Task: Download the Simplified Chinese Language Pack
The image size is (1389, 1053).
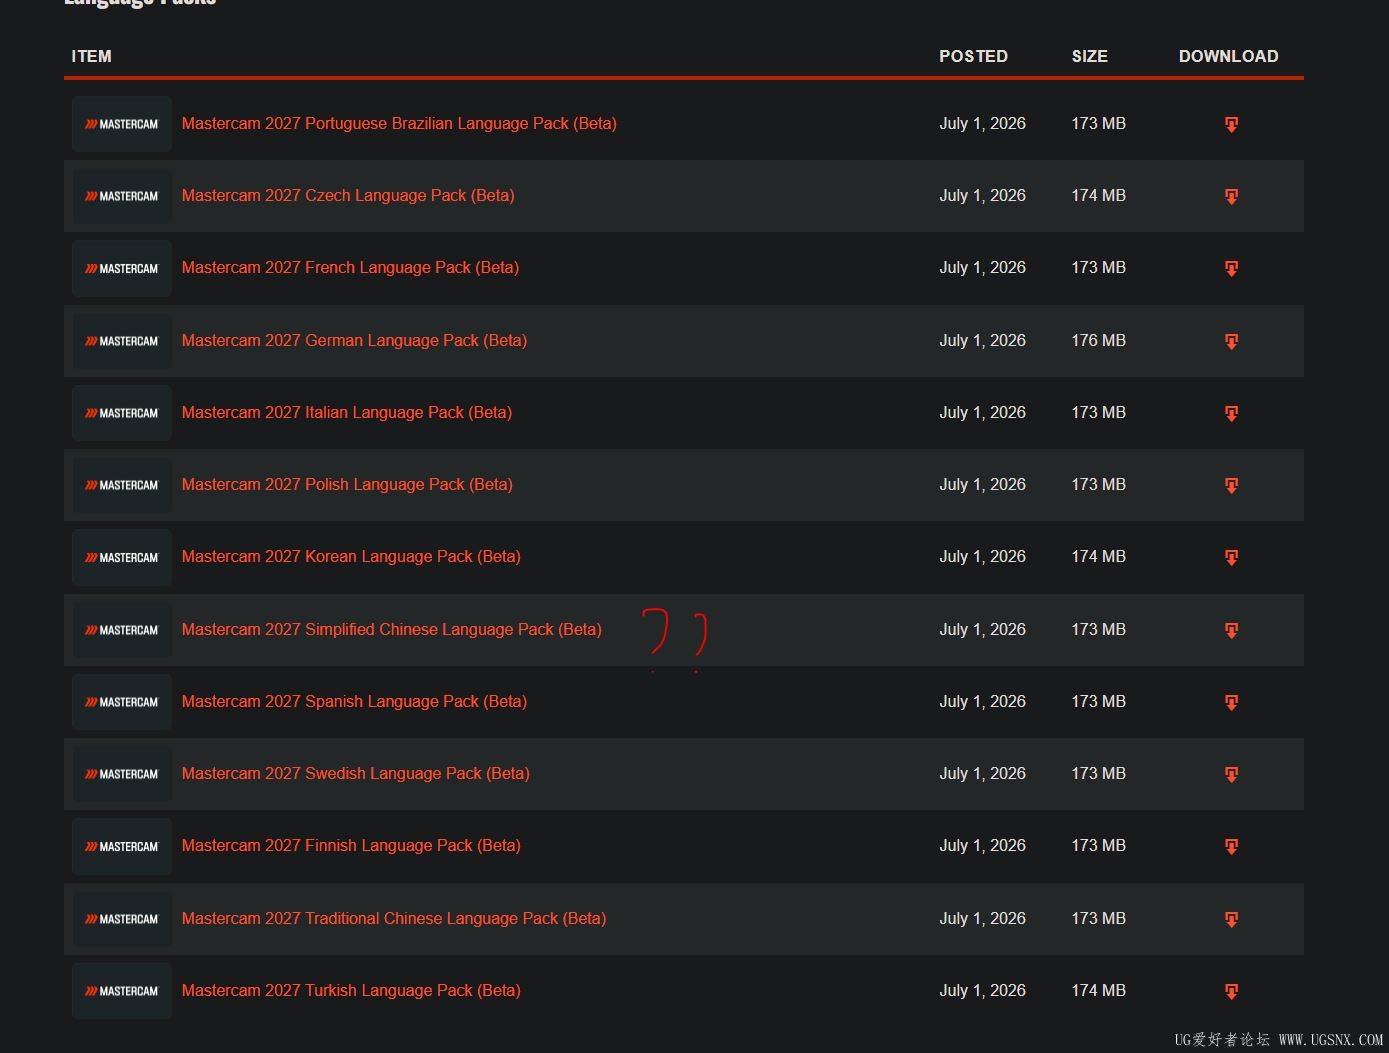Action: 1231,630
